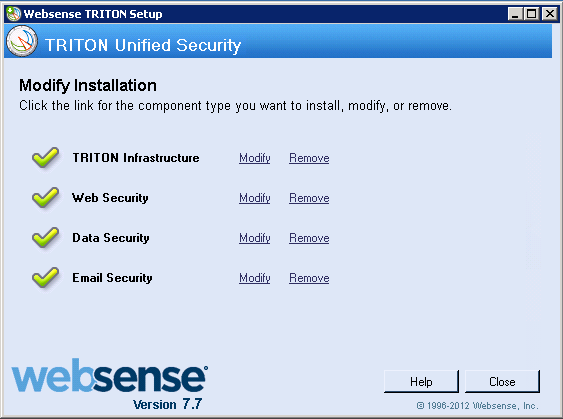Open the Help button
This screenshot has height=419, width=563.
point(421,382)
